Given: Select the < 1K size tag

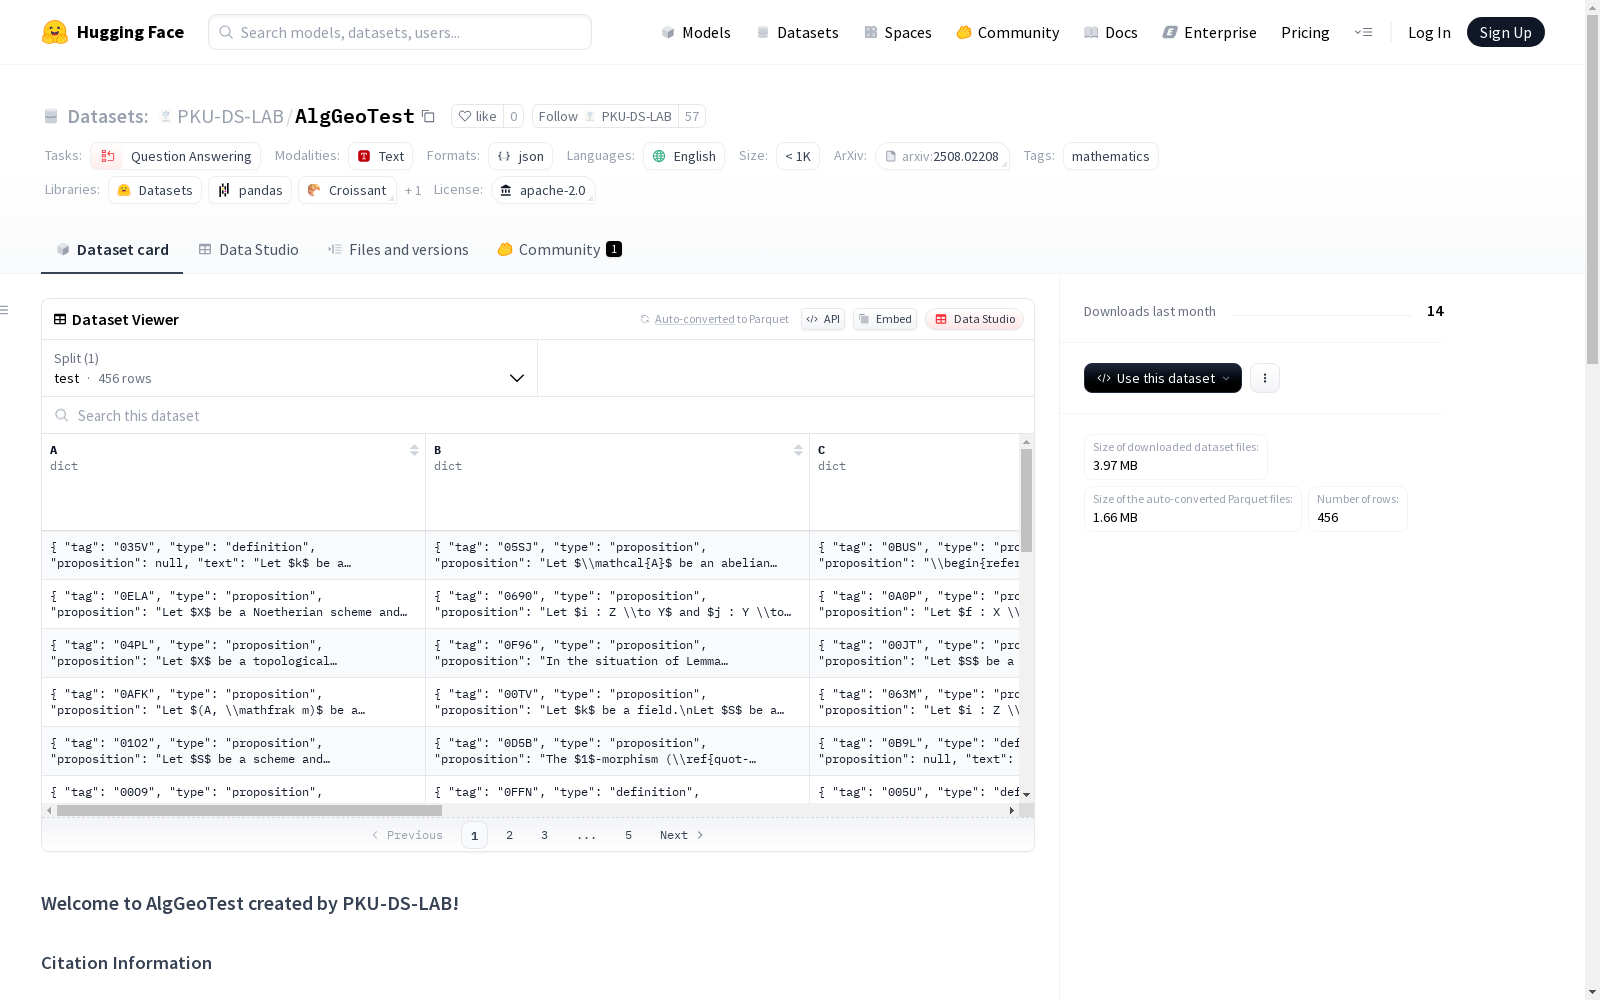Looking at the screenshot, I should 797,156.
